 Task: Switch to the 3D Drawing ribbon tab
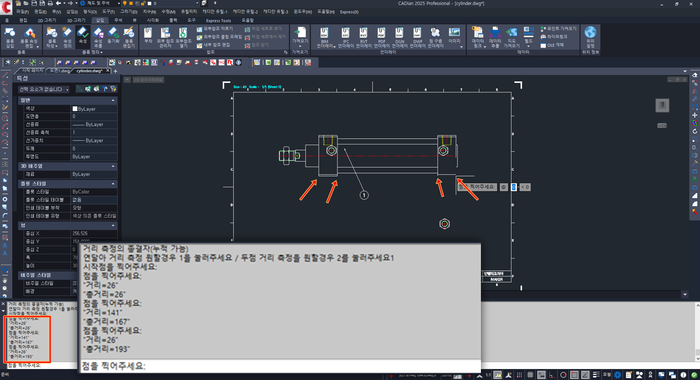point(76,21)
